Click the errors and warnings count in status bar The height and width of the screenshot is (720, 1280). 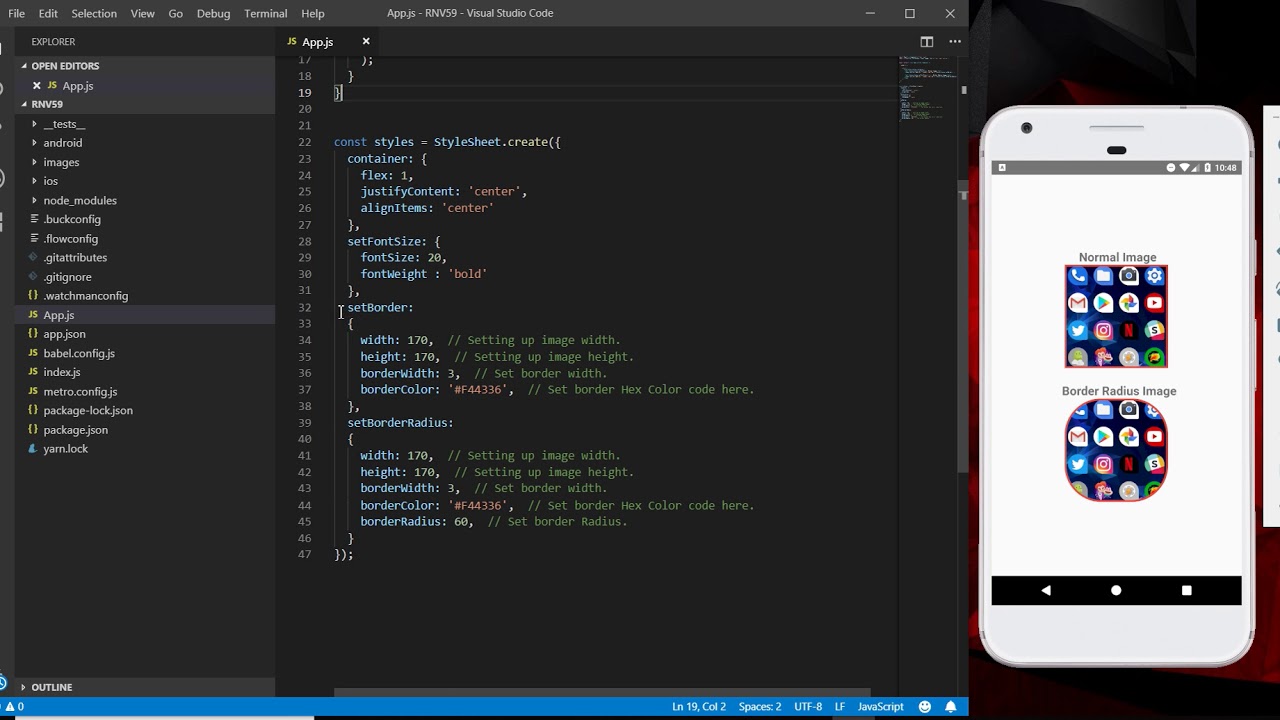point(14,706)
